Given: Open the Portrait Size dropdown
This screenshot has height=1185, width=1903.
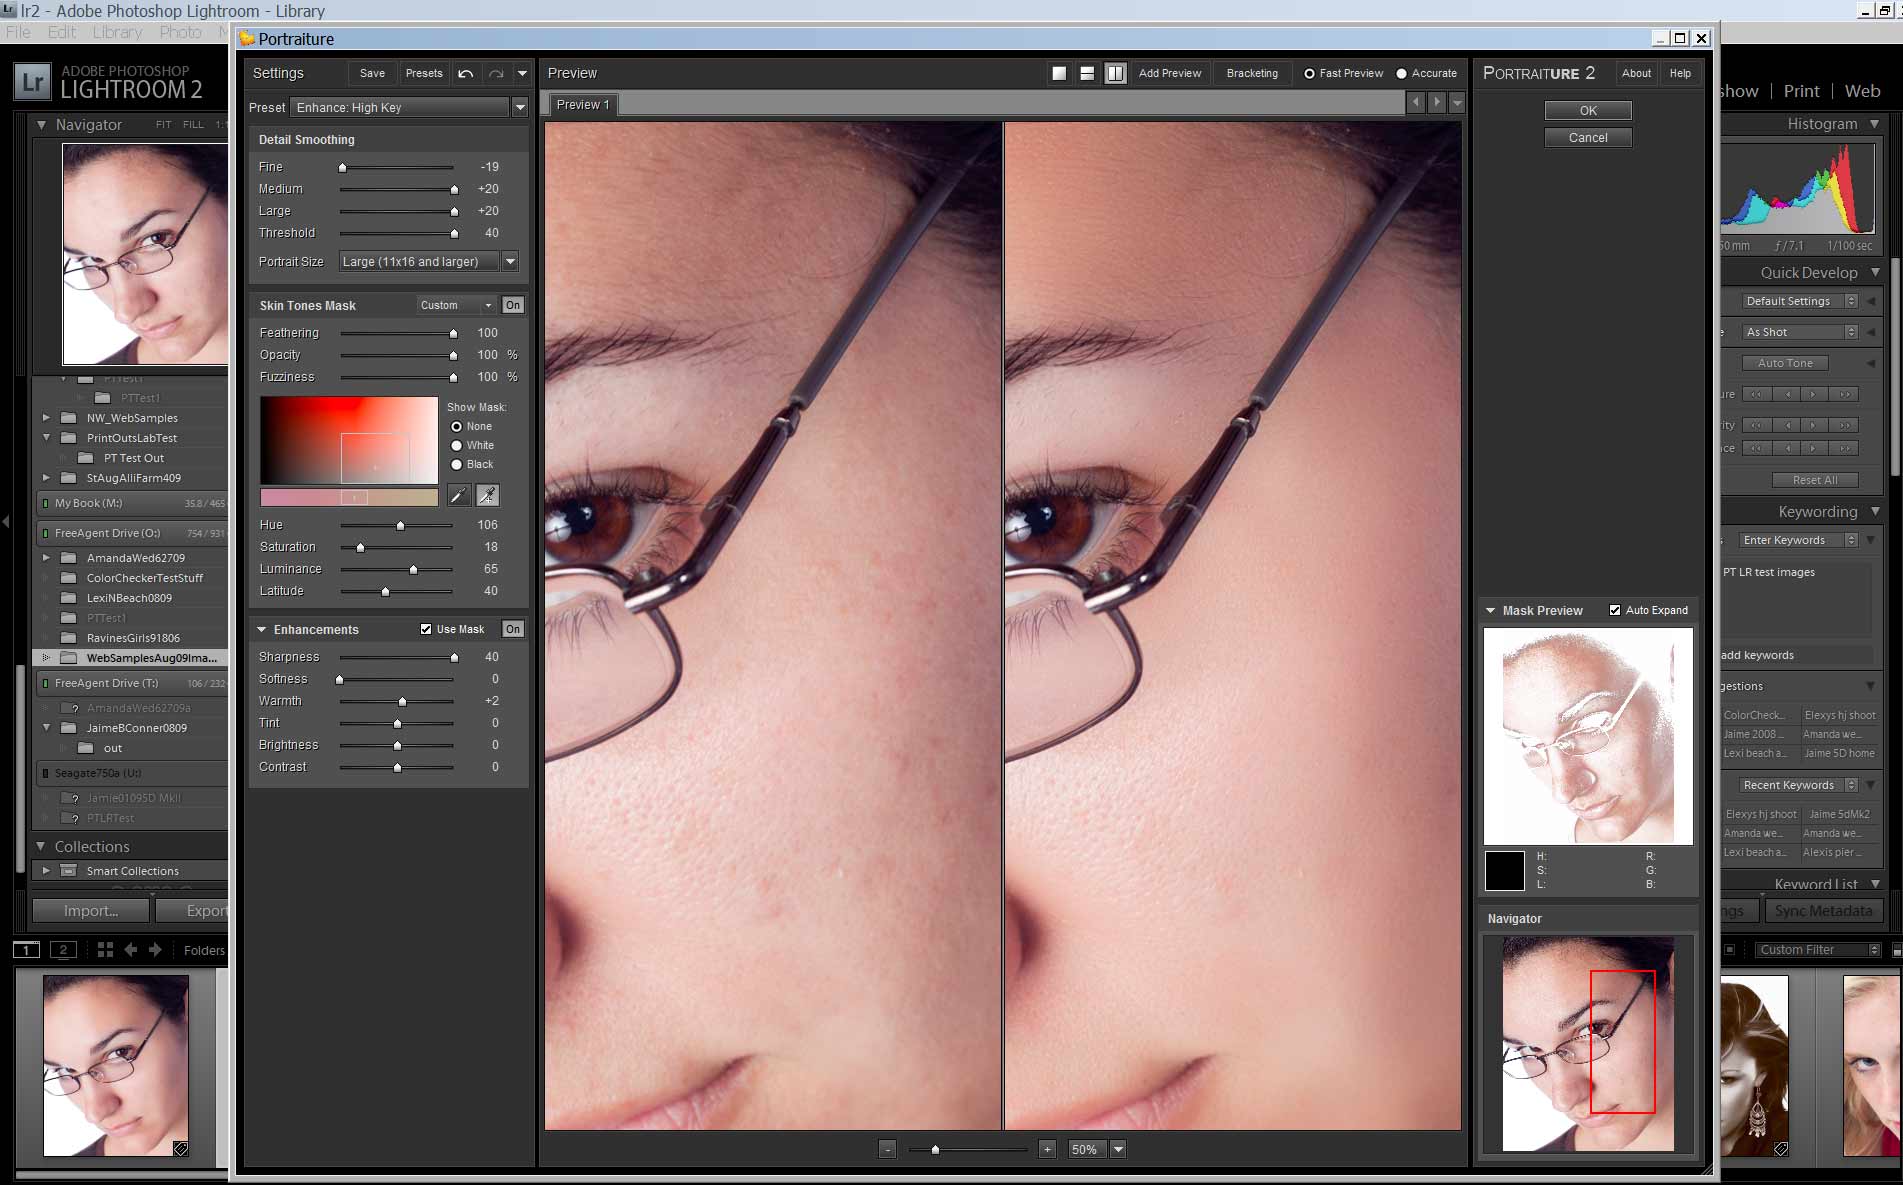Looking at the screenshot, I should [510, 261].
